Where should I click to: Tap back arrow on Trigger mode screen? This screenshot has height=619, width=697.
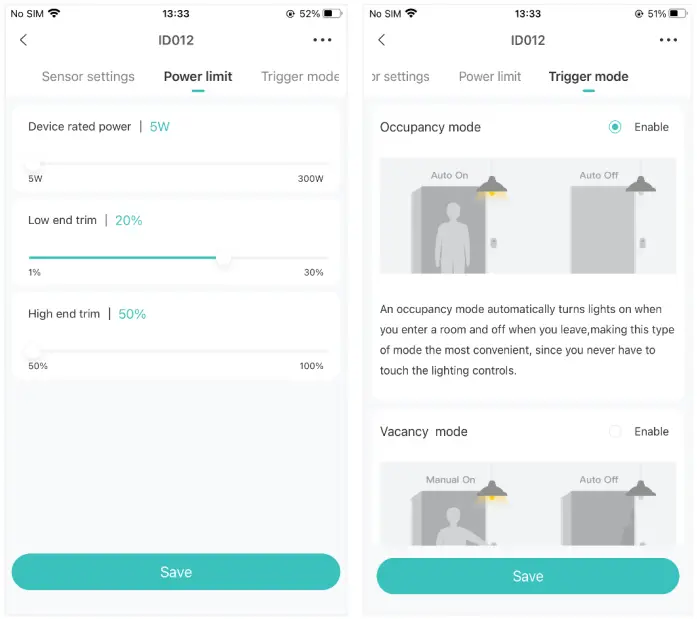coord(381,40)
